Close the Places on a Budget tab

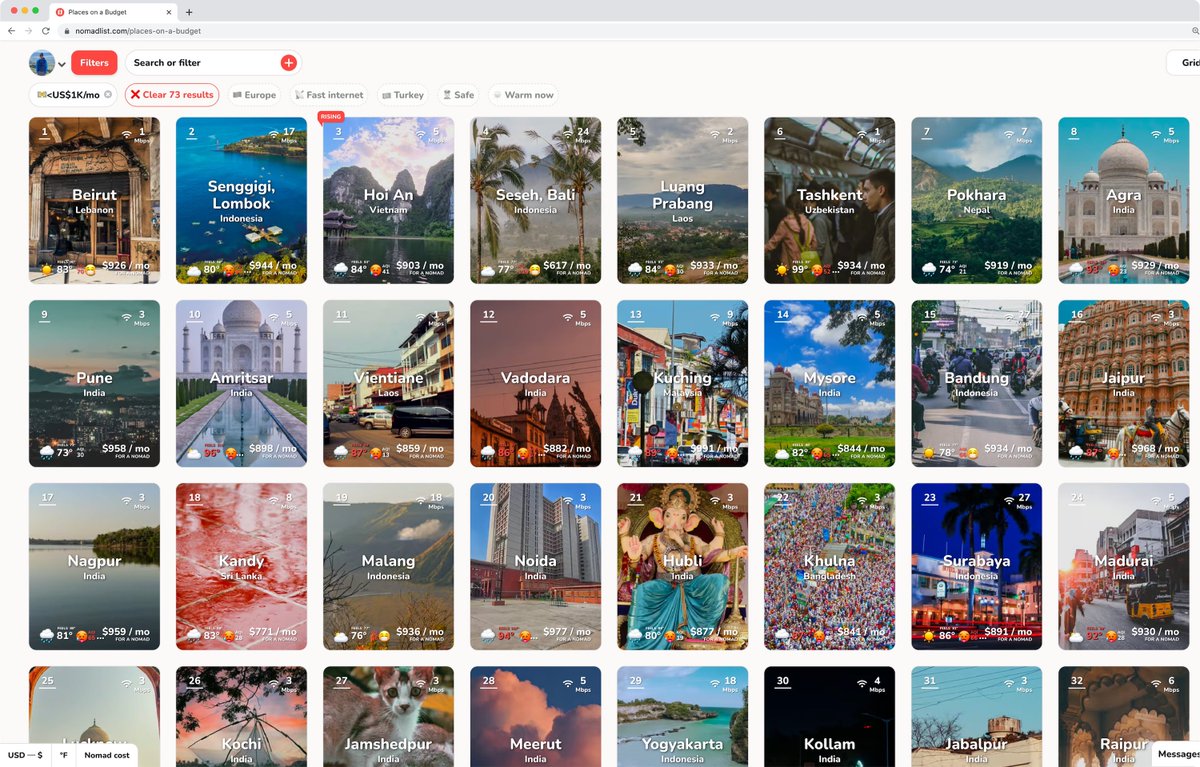tap(167, 12)
